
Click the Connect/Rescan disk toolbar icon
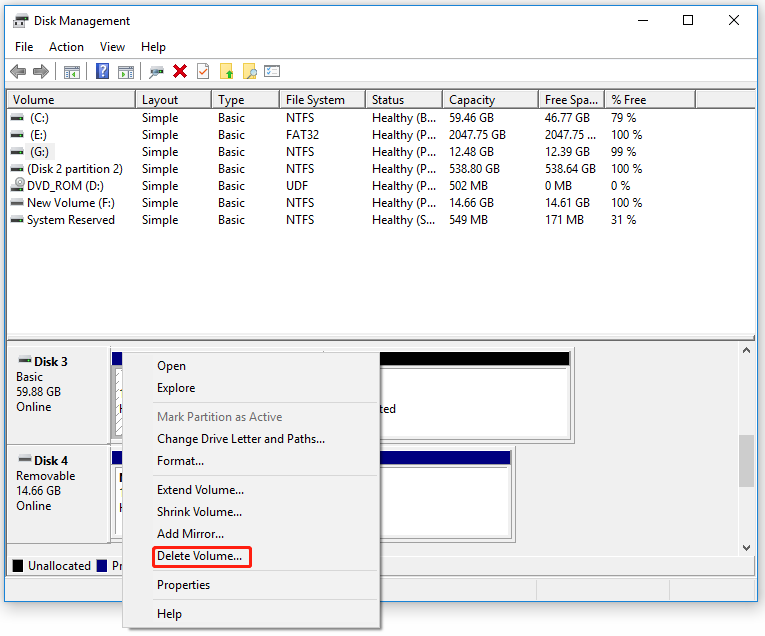[156, 72]
